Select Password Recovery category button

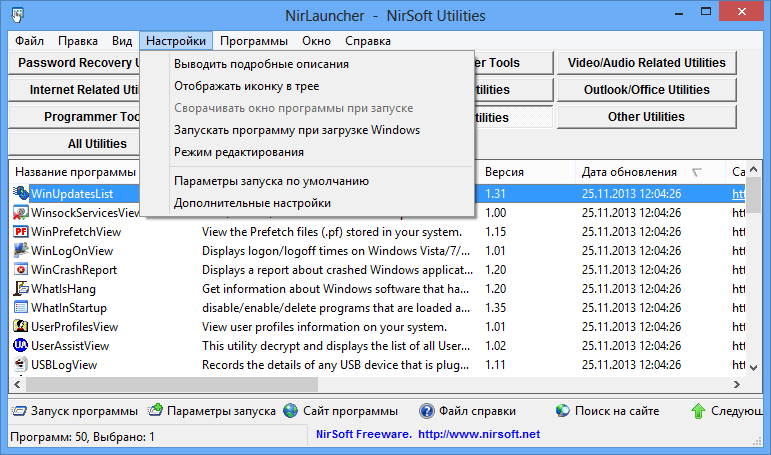tap(75, 62)
